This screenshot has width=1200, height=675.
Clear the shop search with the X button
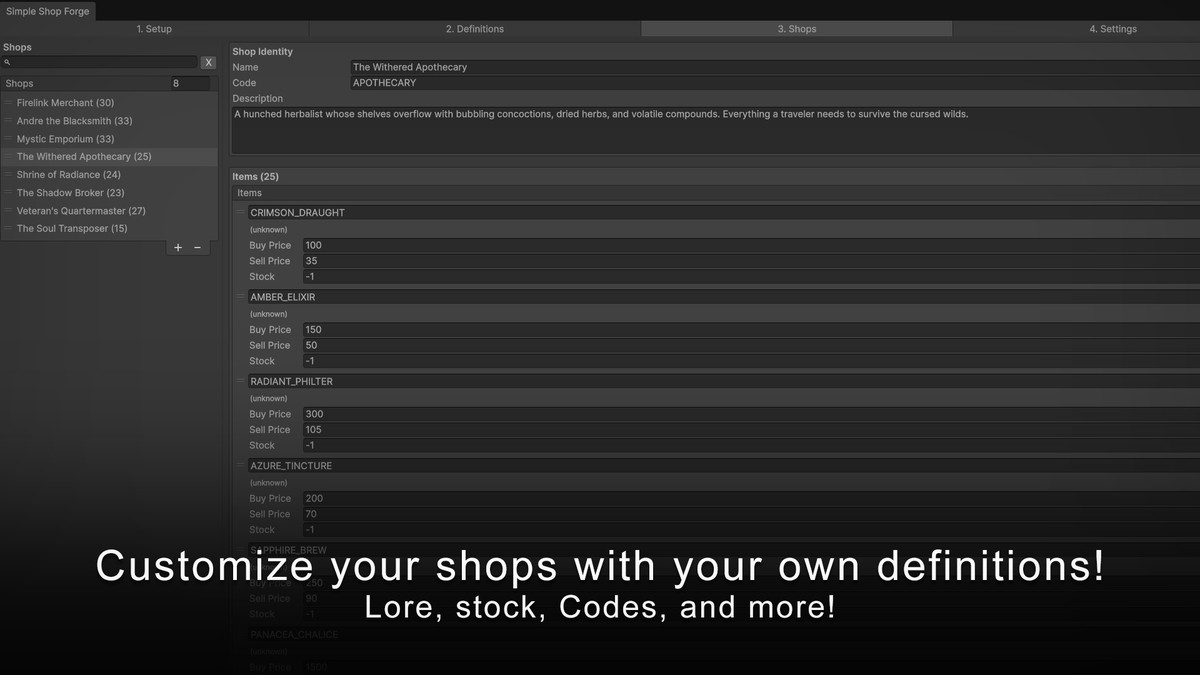(208, 62)
